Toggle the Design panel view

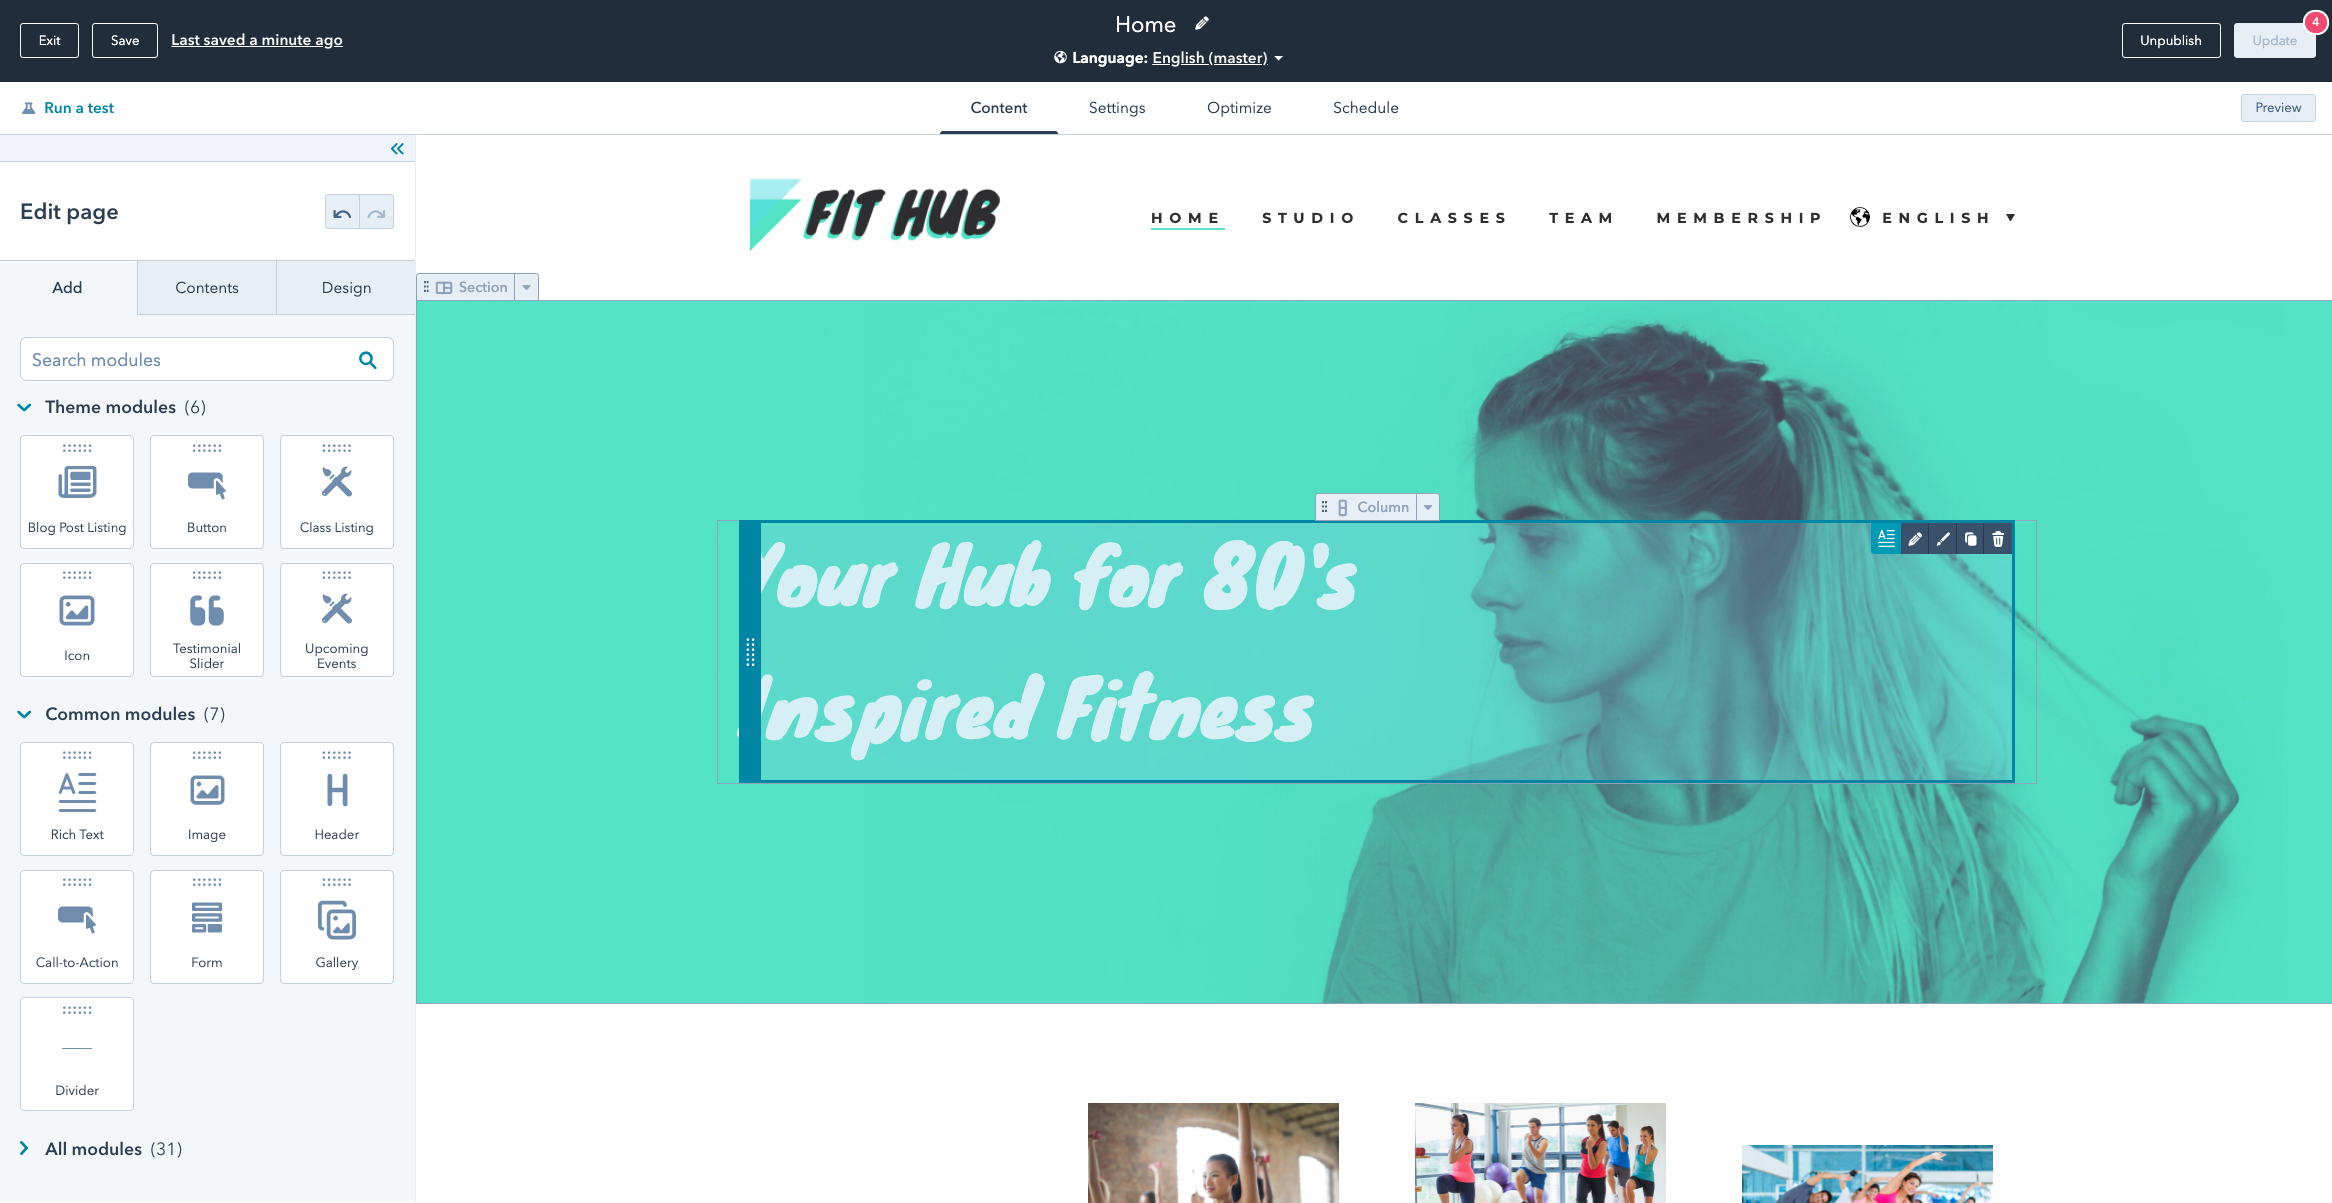(345, 287)
